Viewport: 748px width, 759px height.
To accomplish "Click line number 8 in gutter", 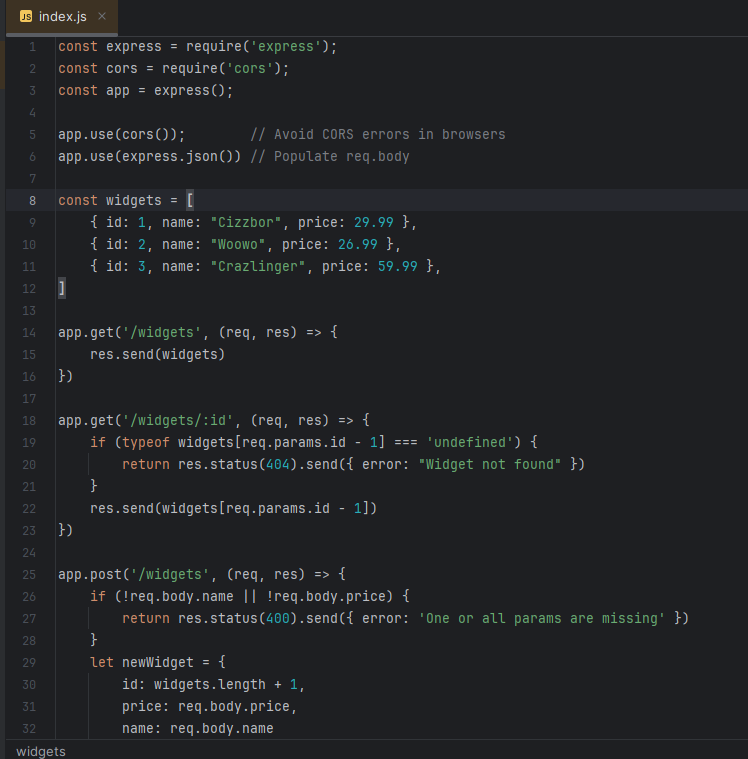I will [x=32, y=200].
